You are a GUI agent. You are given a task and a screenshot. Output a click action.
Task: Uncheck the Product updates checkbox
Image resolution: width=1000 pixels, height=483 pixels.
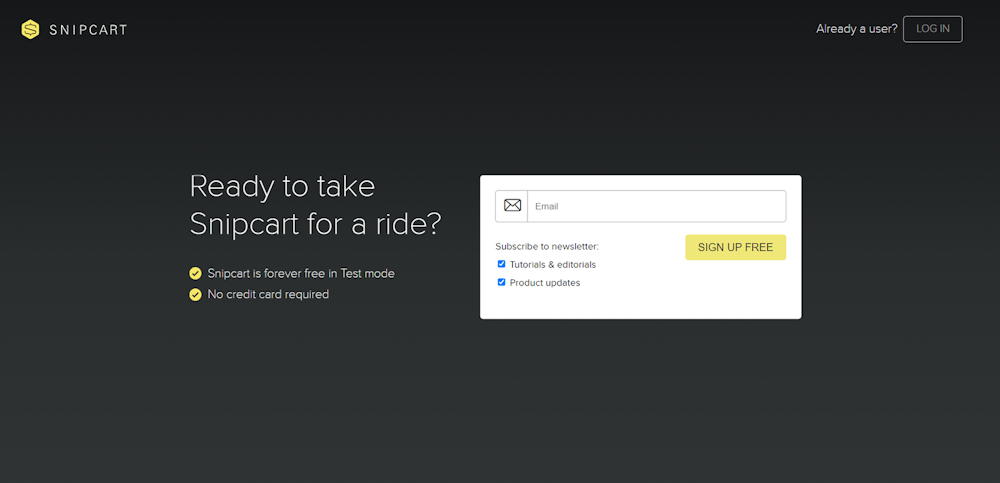point(502,282)
